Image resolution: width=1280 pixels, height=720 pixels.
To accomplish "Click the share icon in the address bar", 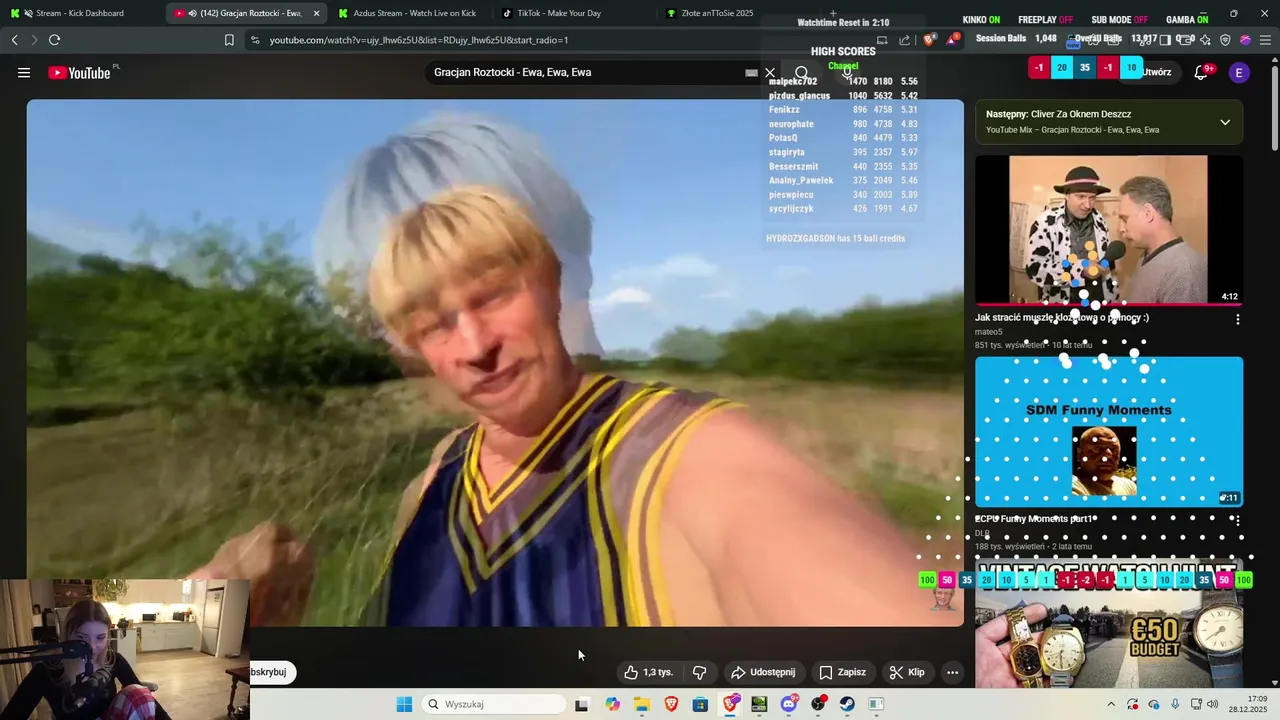I will [x=905, y=40].
